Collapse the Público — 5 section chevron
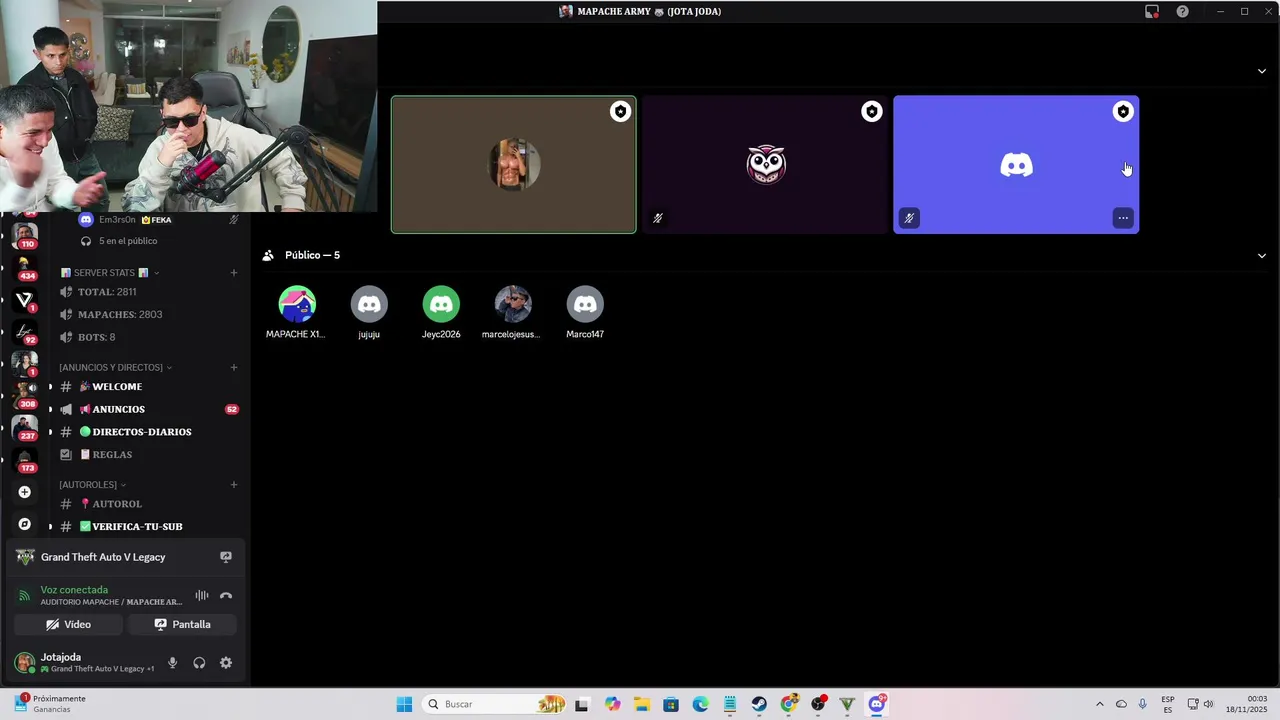The width and height of the screenshot is (1280, 720). point(1262,255)
